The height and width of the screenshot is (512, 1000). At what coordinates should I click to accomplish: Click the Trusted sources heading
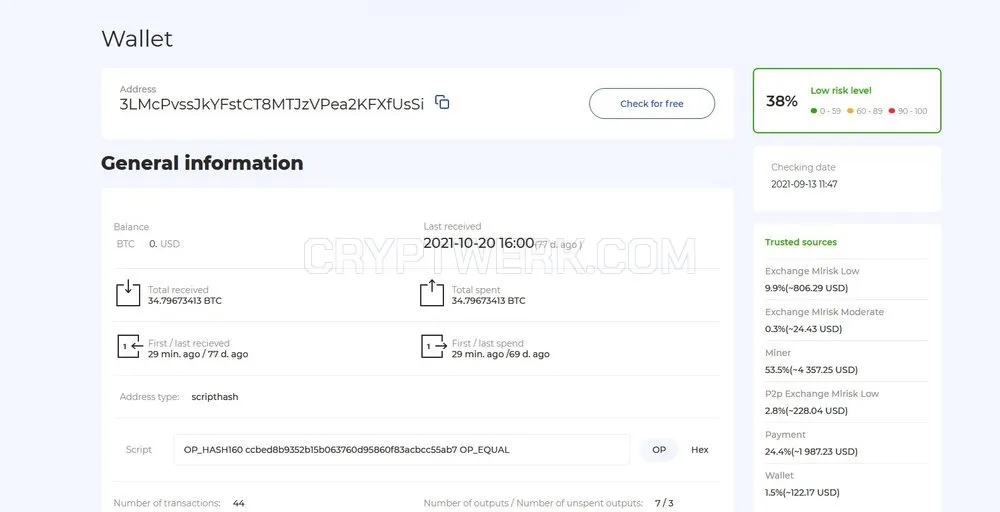coord(800,242)
